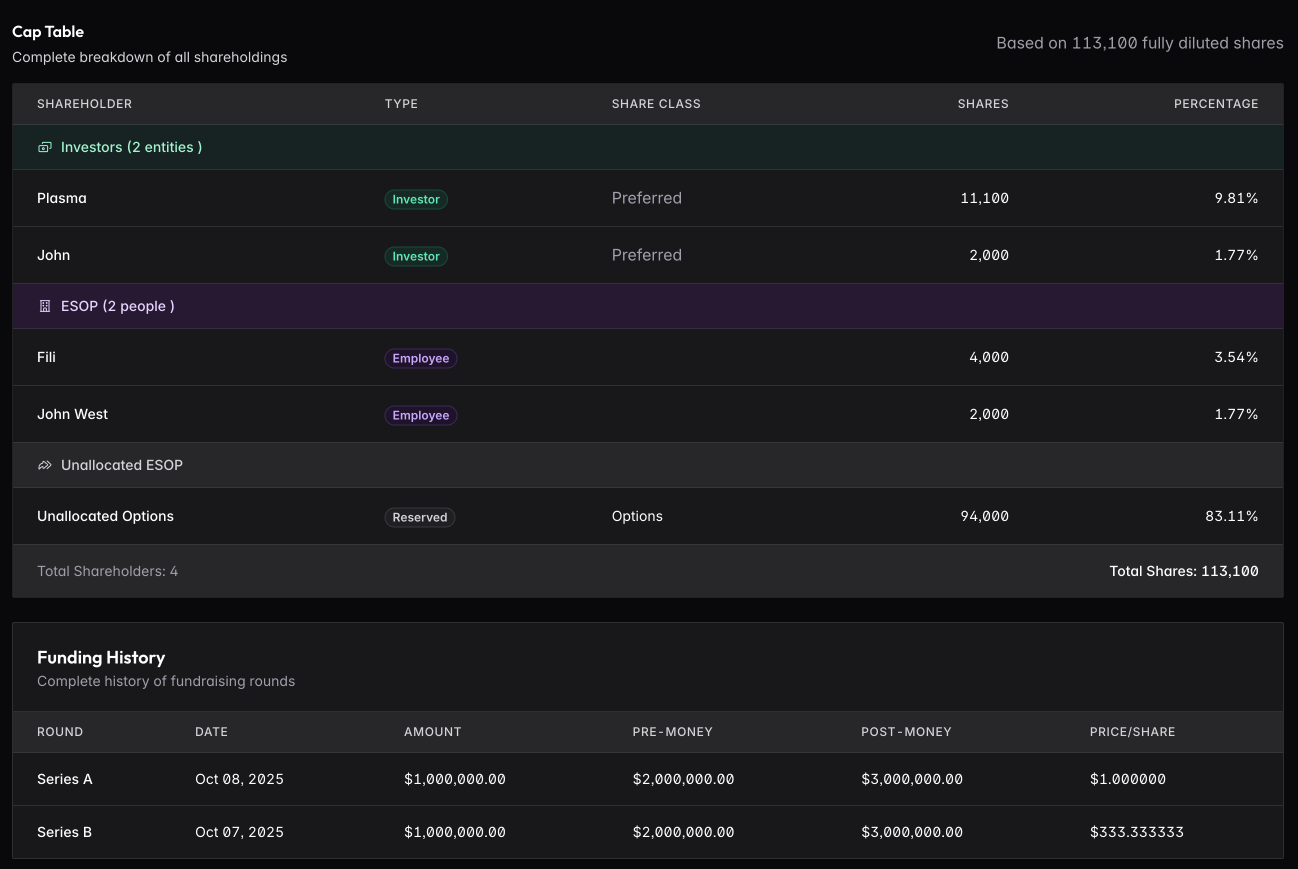Click the Unallocated ESOP arrows icon

(44, 466)
